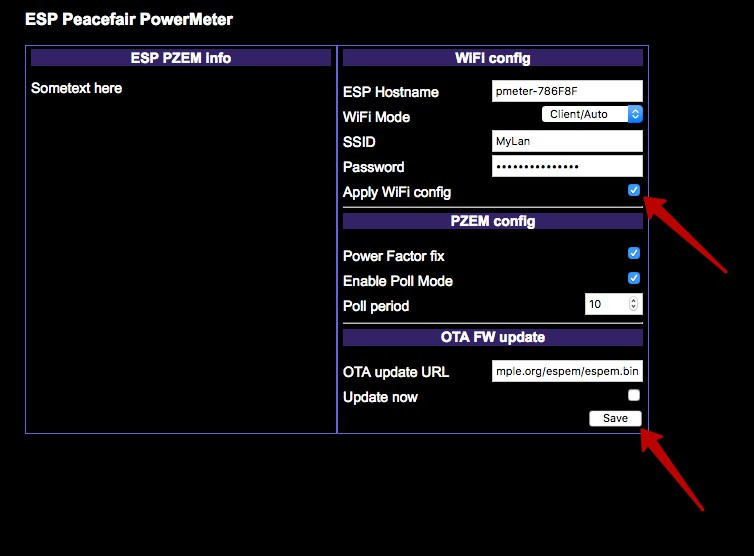This screenshot has height=556, width=754.
Task: Focus the ESP Hostname input field
Action: pos(567,91)
